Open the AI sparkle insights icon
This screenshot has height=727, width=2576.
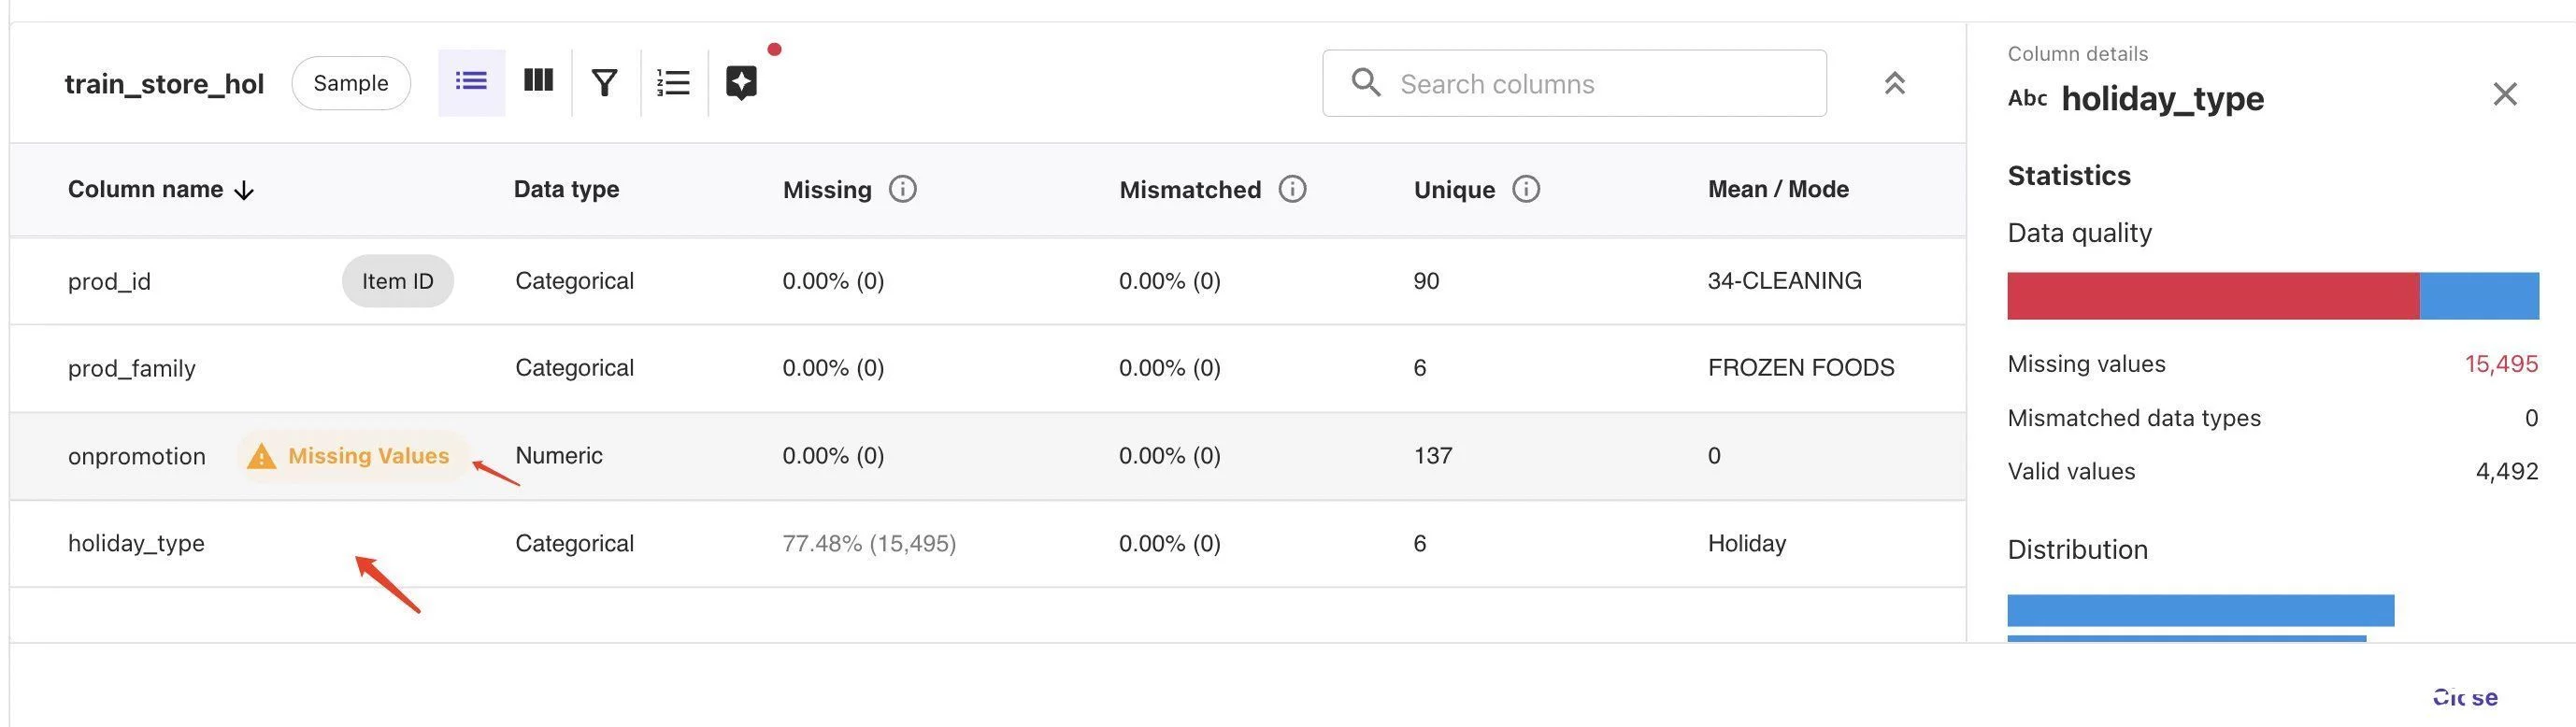(741, 82)
